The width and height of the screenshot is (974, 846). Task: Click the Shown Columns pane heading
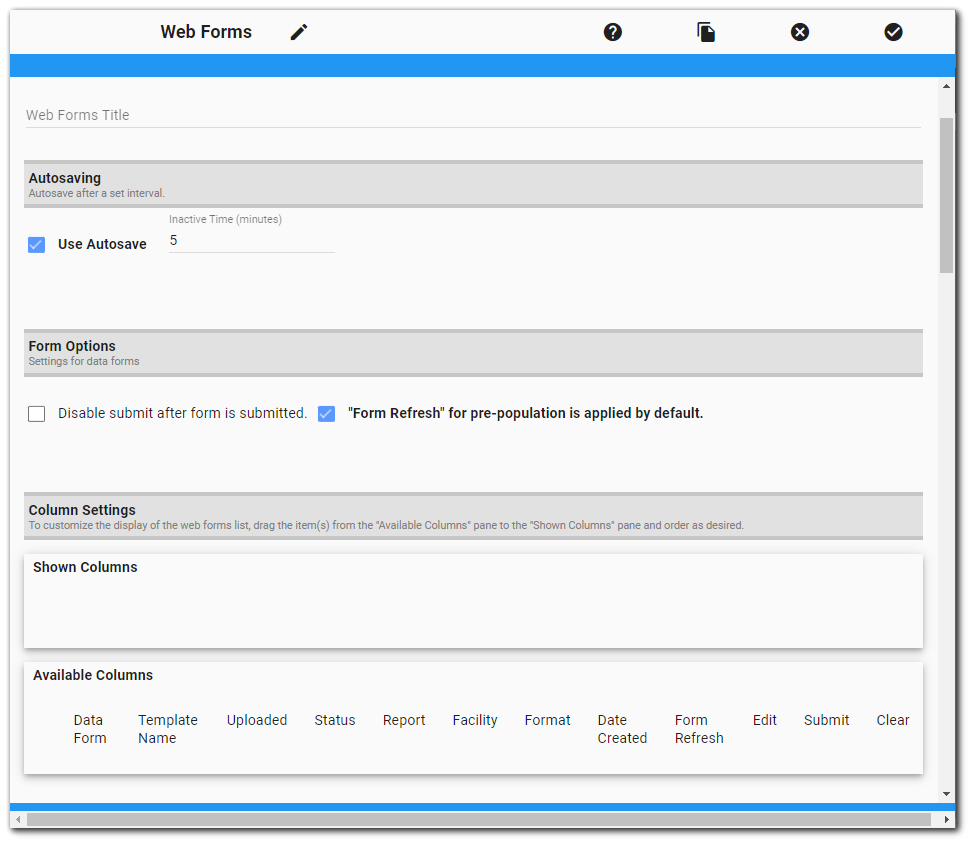85,568
